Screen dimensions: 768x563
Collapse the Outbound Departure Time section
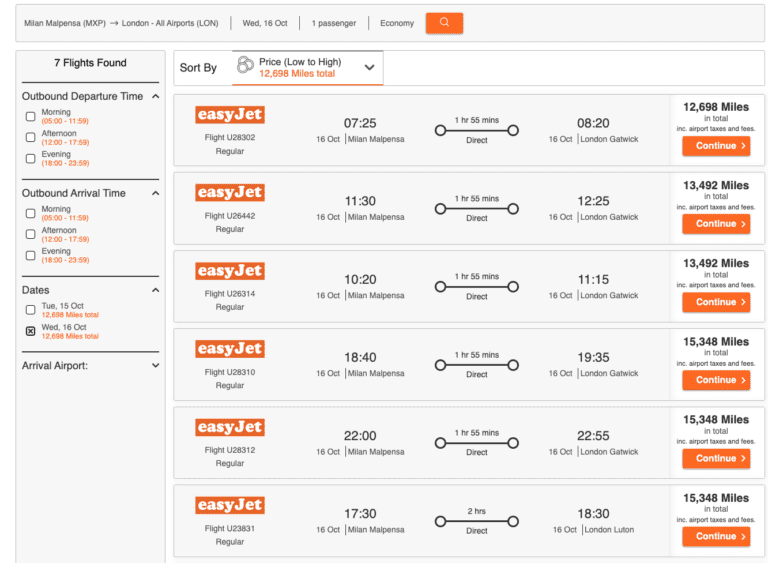[x=155, y=97]
